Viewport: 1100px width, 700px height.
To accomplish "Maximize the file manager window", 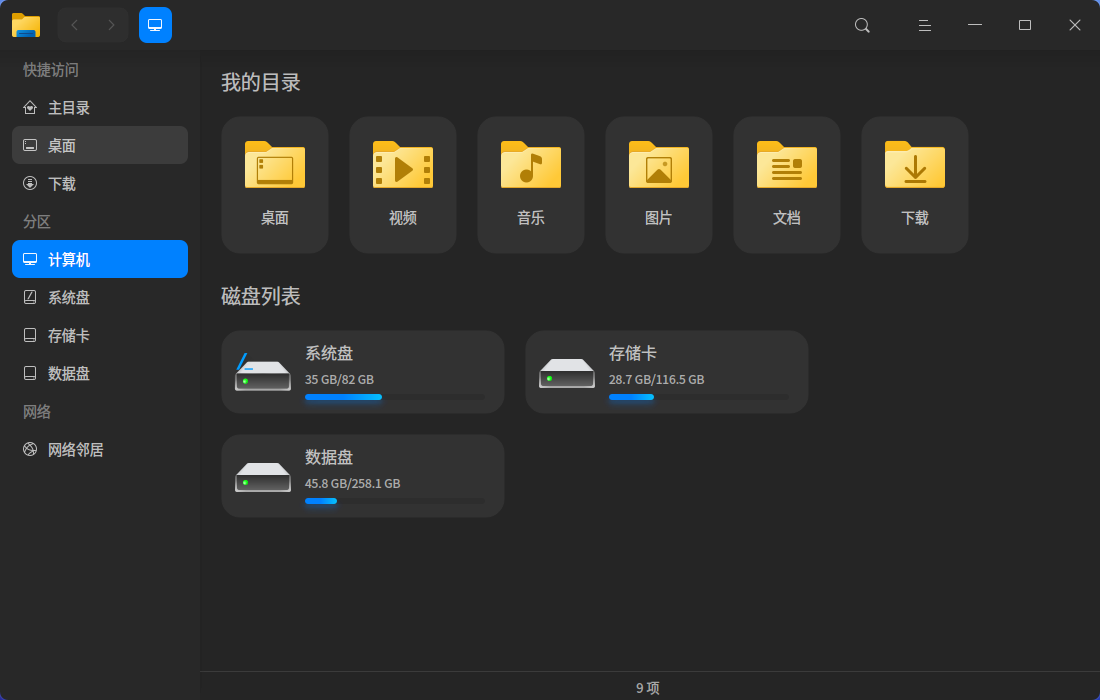I will [x=1025, y=25].
